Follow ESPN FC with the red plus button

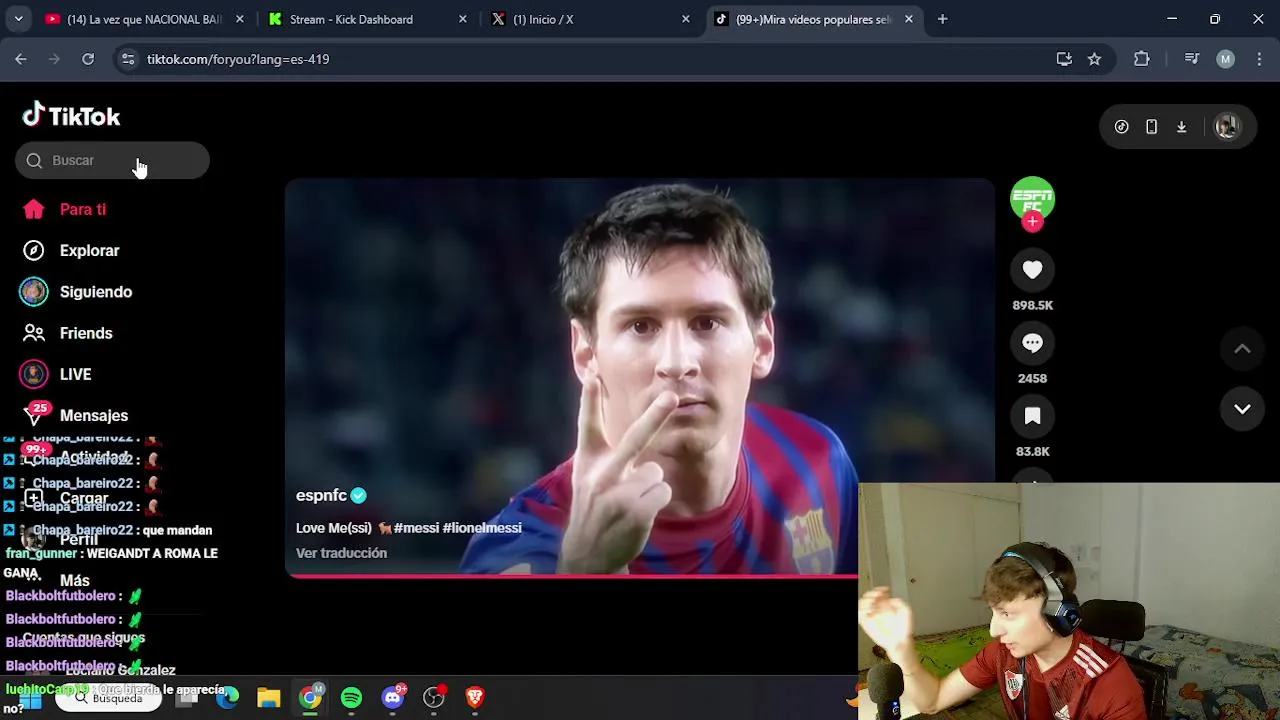click(1032, 222)
